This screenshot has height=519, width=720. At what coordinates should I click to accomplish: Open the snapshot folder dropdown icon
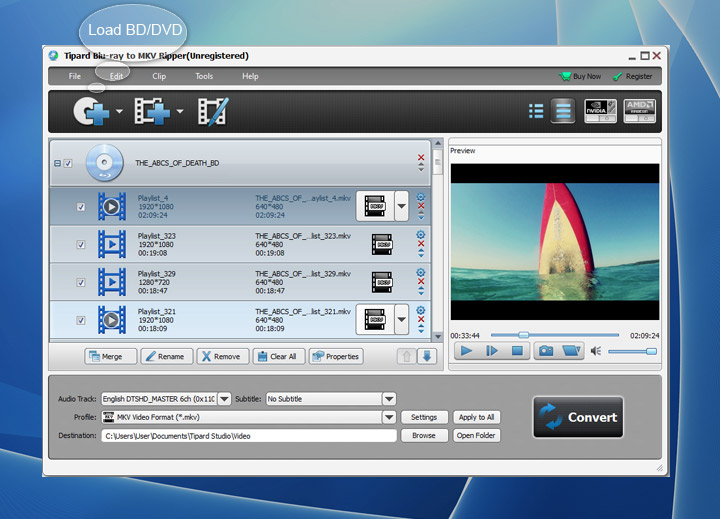(571, 351)
